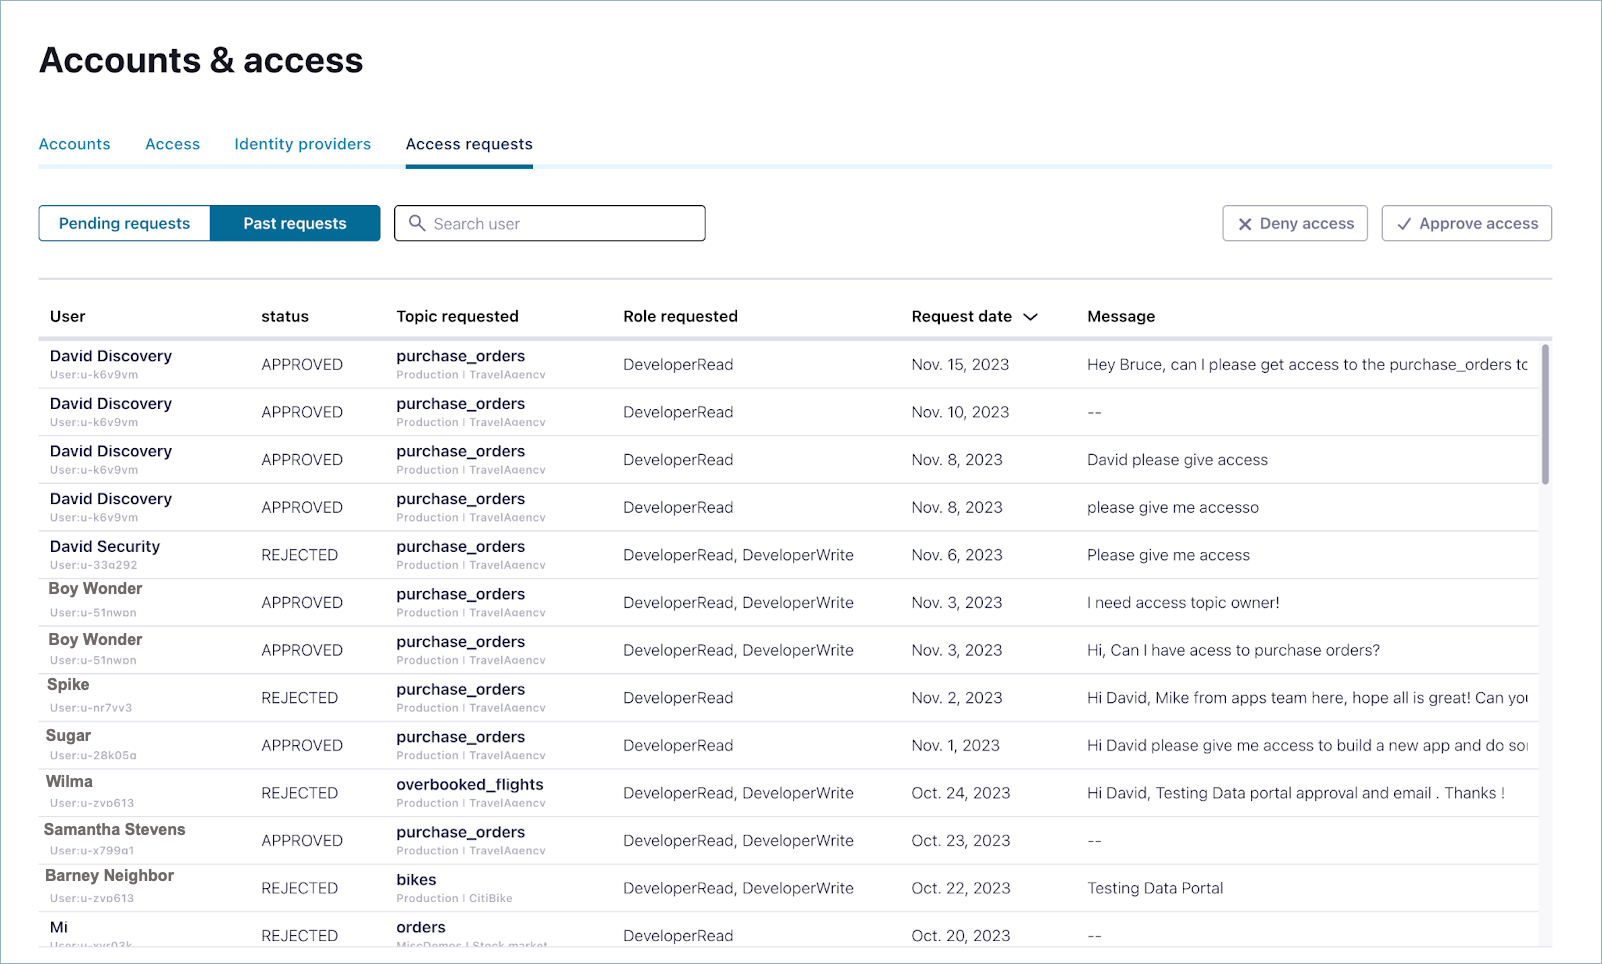1602x964 pixels.
Task: Click the magnifier icon in the search field
Action: click(x=418, y=223)
